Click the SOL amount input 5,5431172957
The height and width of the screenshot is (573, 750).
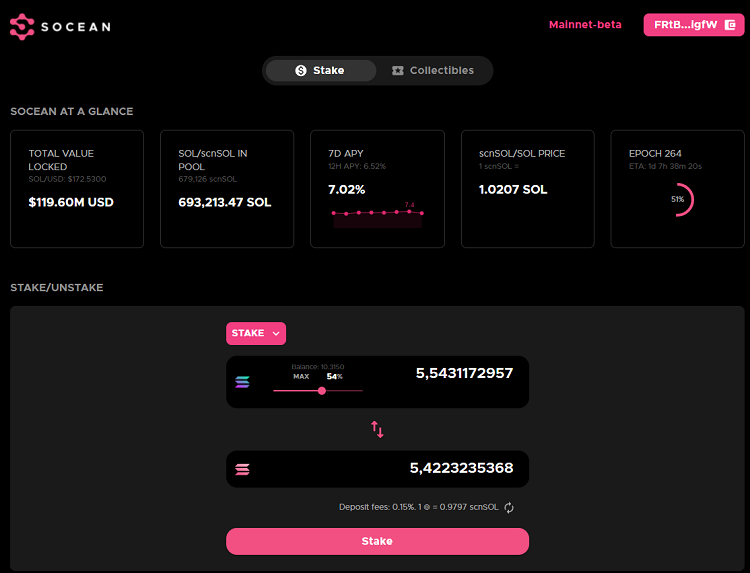[x=464, y=373]
